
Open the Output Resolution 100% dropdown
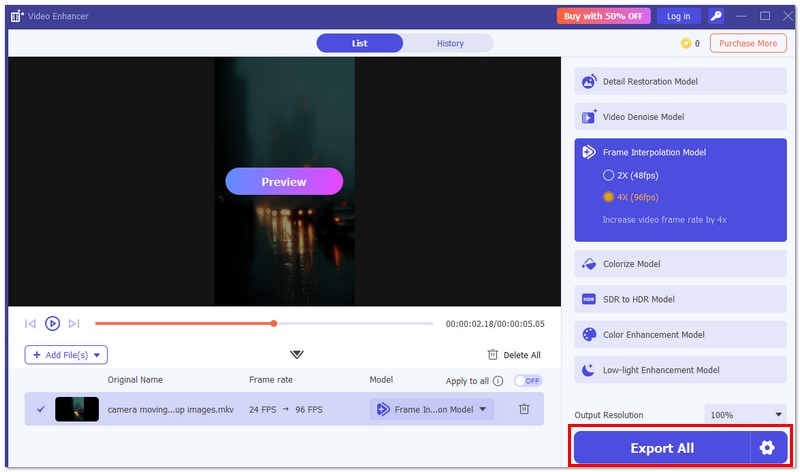745,415
